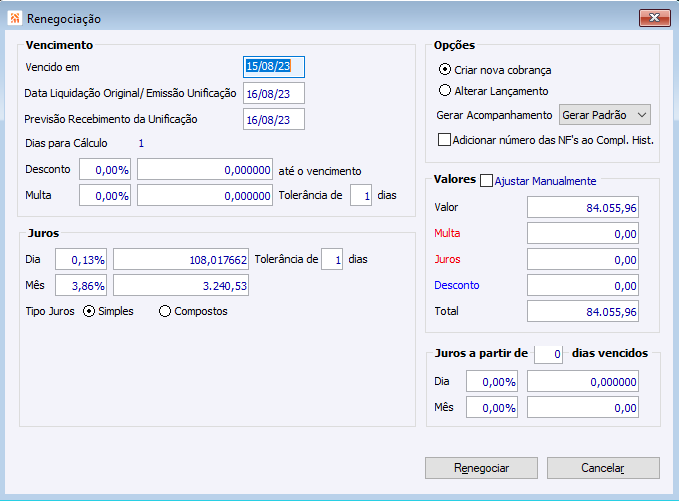Click the Data Liquidação Original date field
Image resolution: width=679 pixels, height=501 pixels.
pyautogui.click(x=274, y=93)
